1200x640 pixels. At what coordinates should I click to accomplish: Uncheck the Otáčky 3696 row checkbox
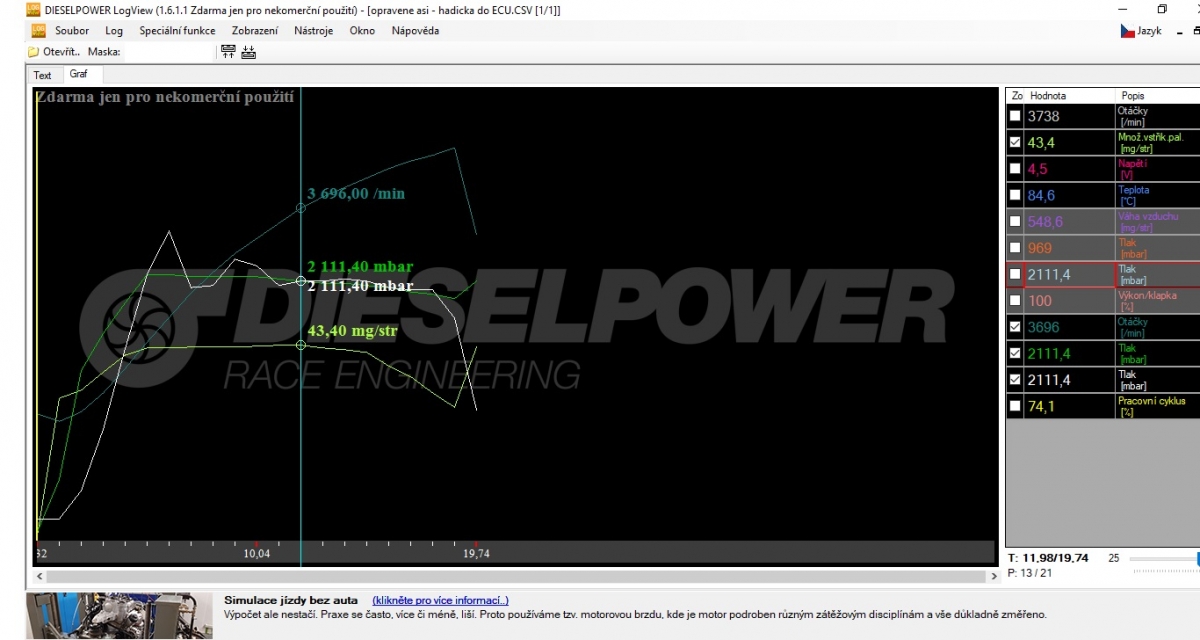coord(1015,327)
